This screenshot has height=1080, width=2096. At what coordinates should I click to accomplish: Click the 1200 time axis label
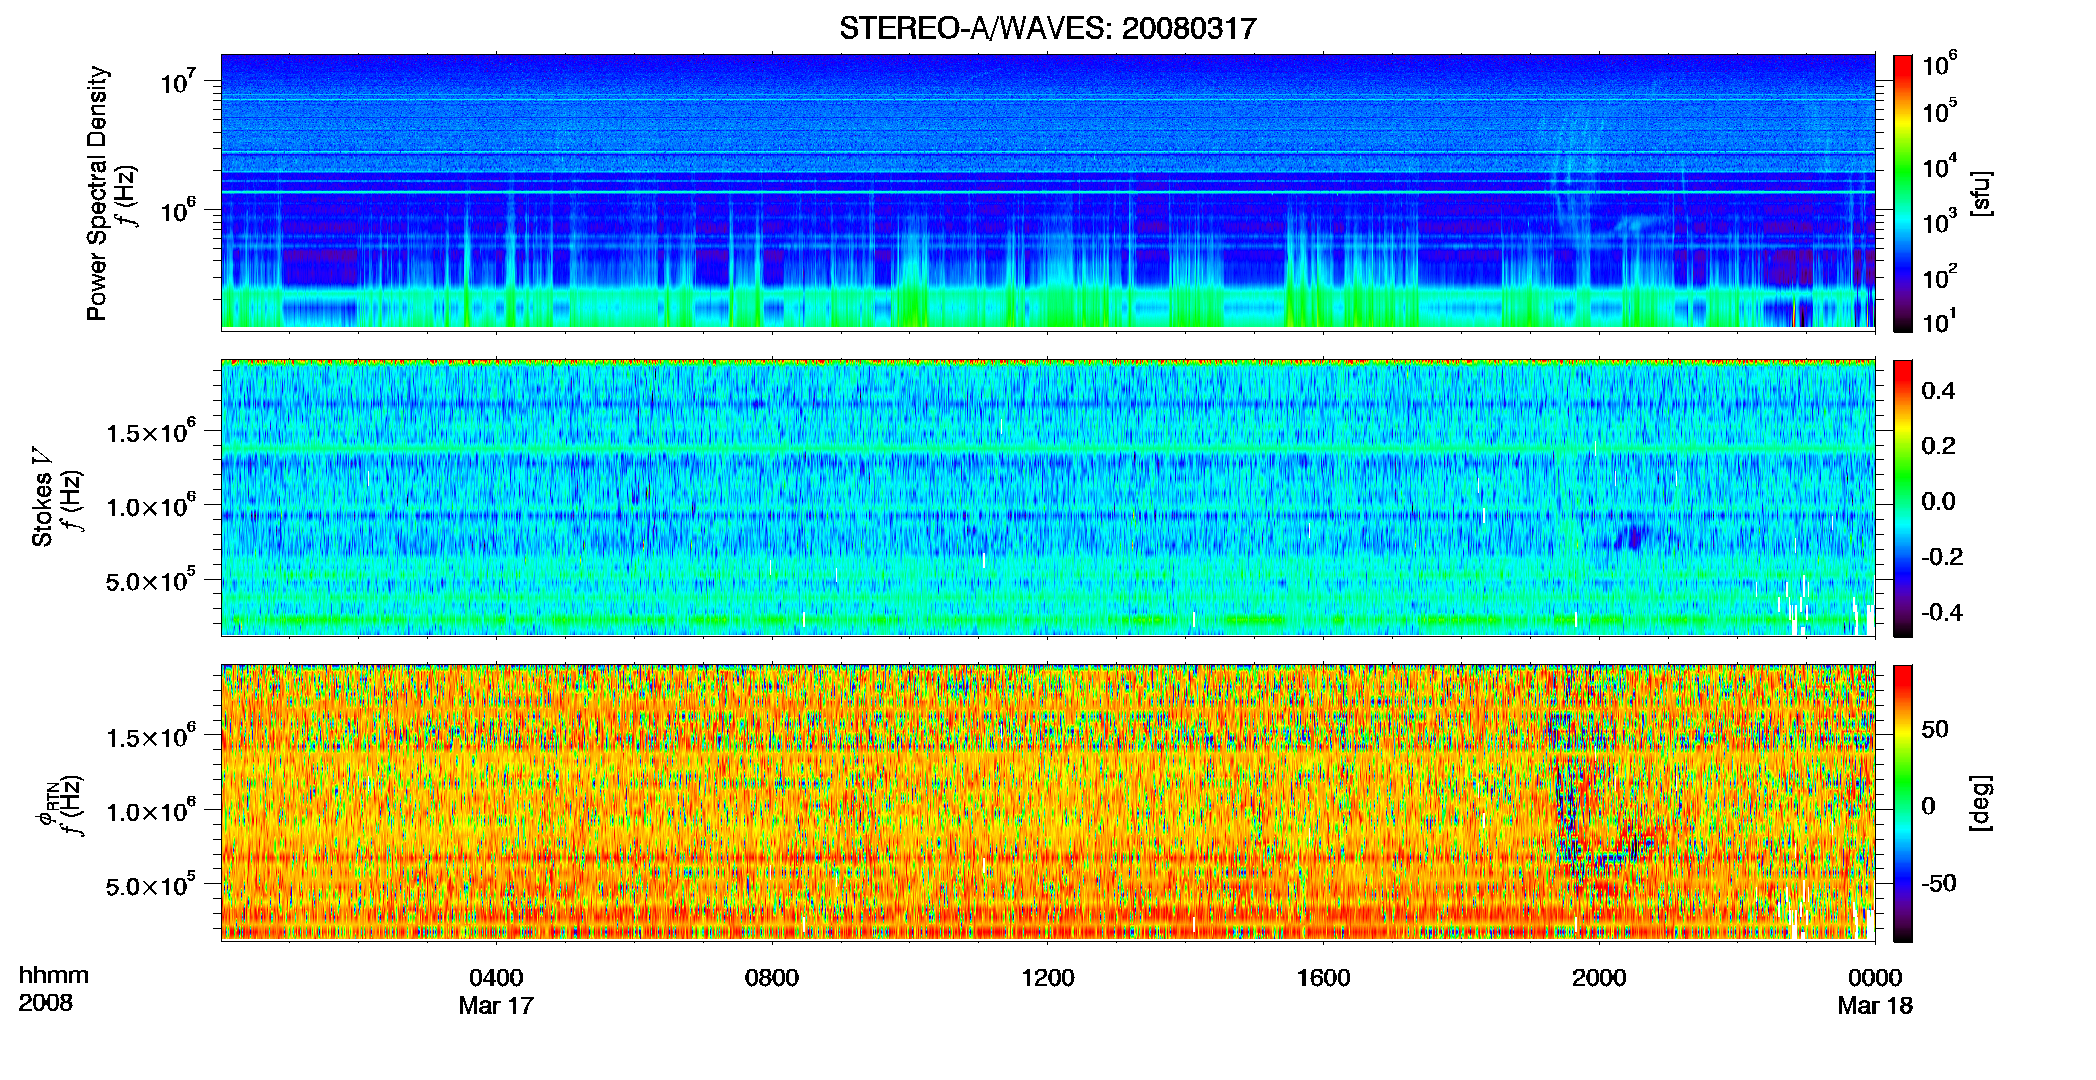(x=1048, y=978)
